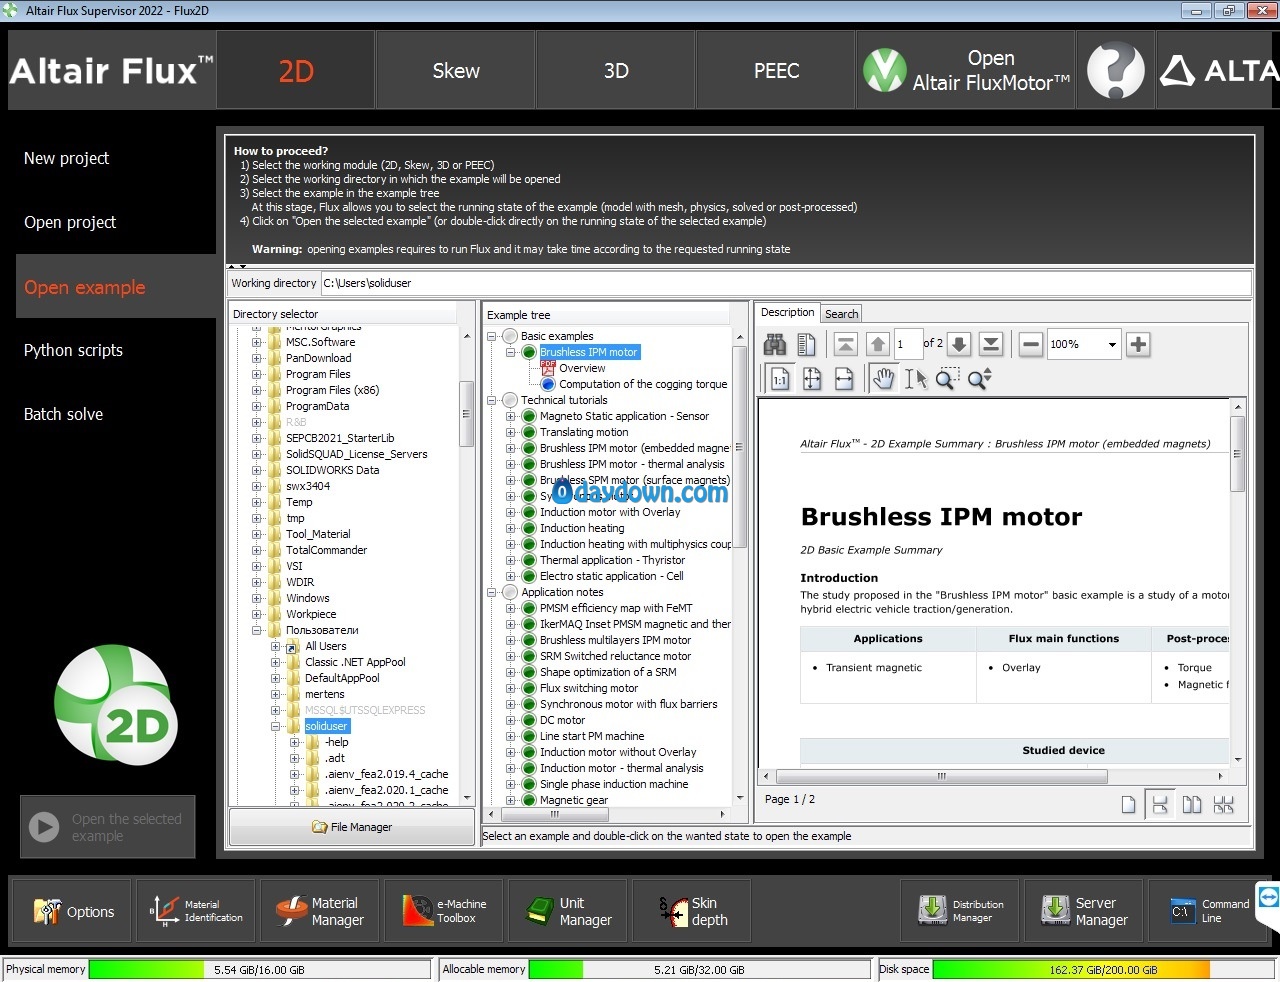Image resolution: width=1280 pixels, height=982 pixels.
Task: Zoom in with the plus button
Action: tap(1138, 345)
